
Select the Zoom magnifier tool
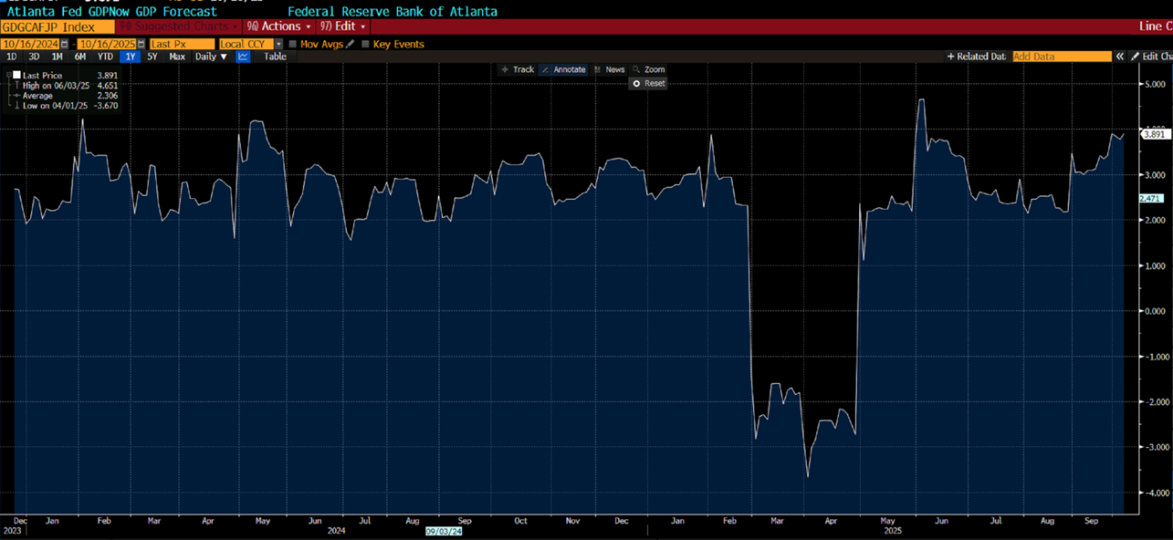coord(649,70)
